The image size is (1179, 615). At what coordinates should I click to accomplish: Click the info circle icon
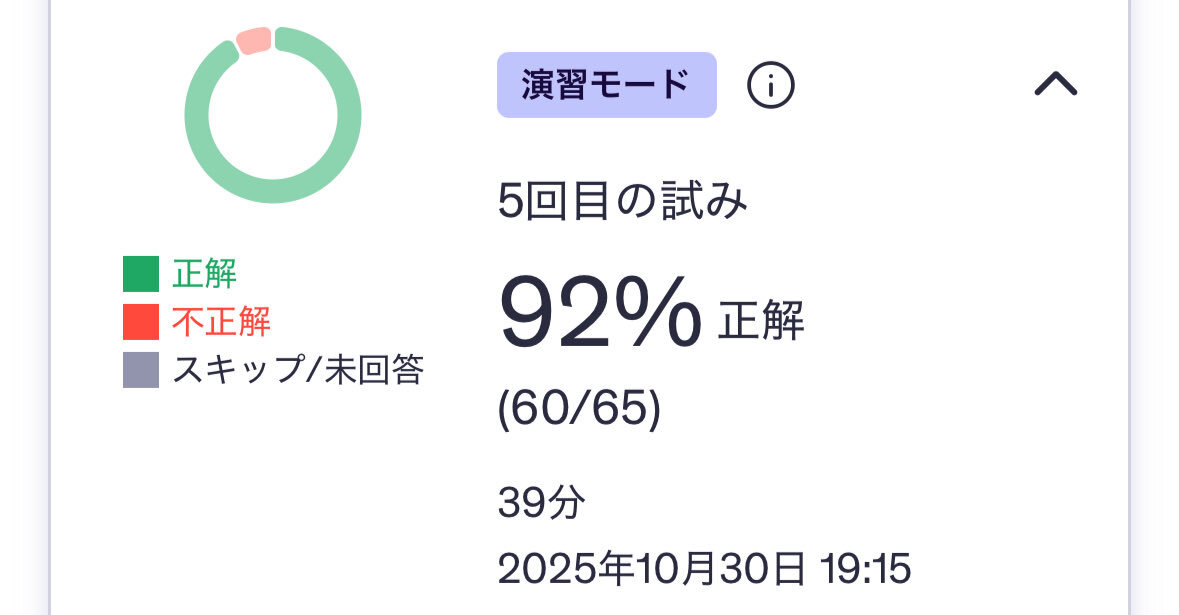pos(771,86)
